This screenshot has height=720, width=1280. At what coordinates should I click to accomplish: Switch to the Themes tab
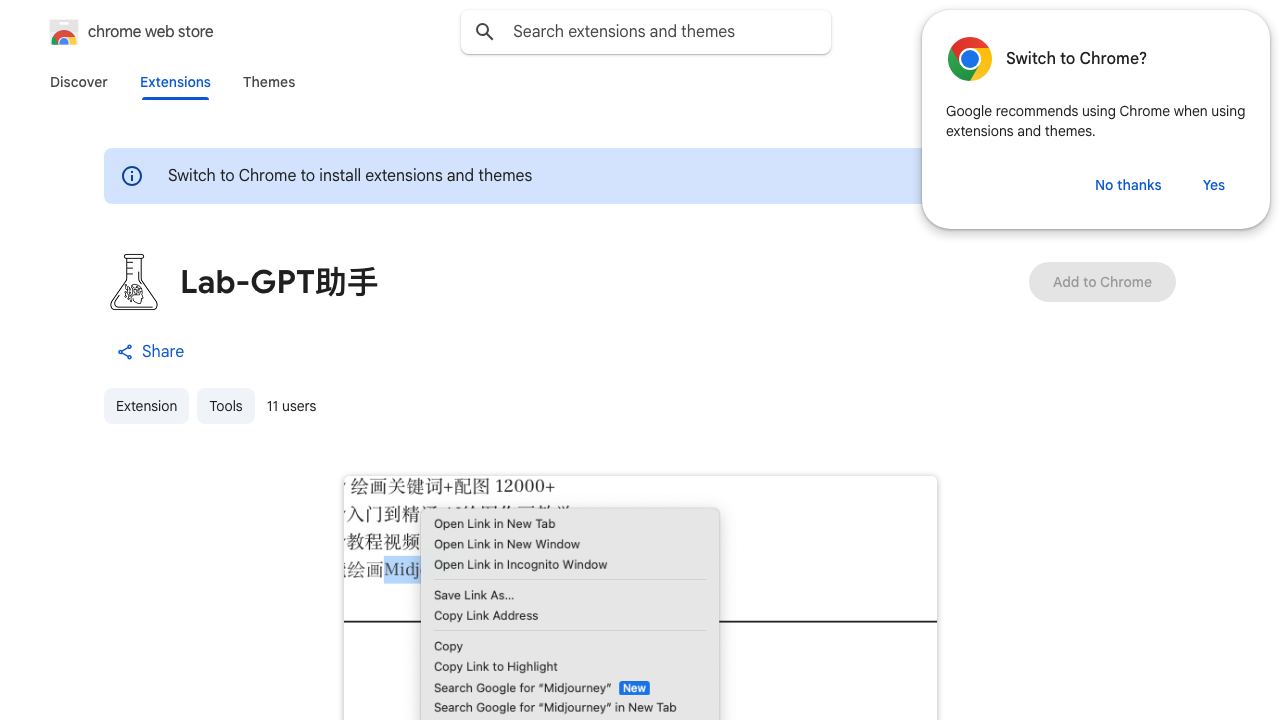(x=269, y=82)
